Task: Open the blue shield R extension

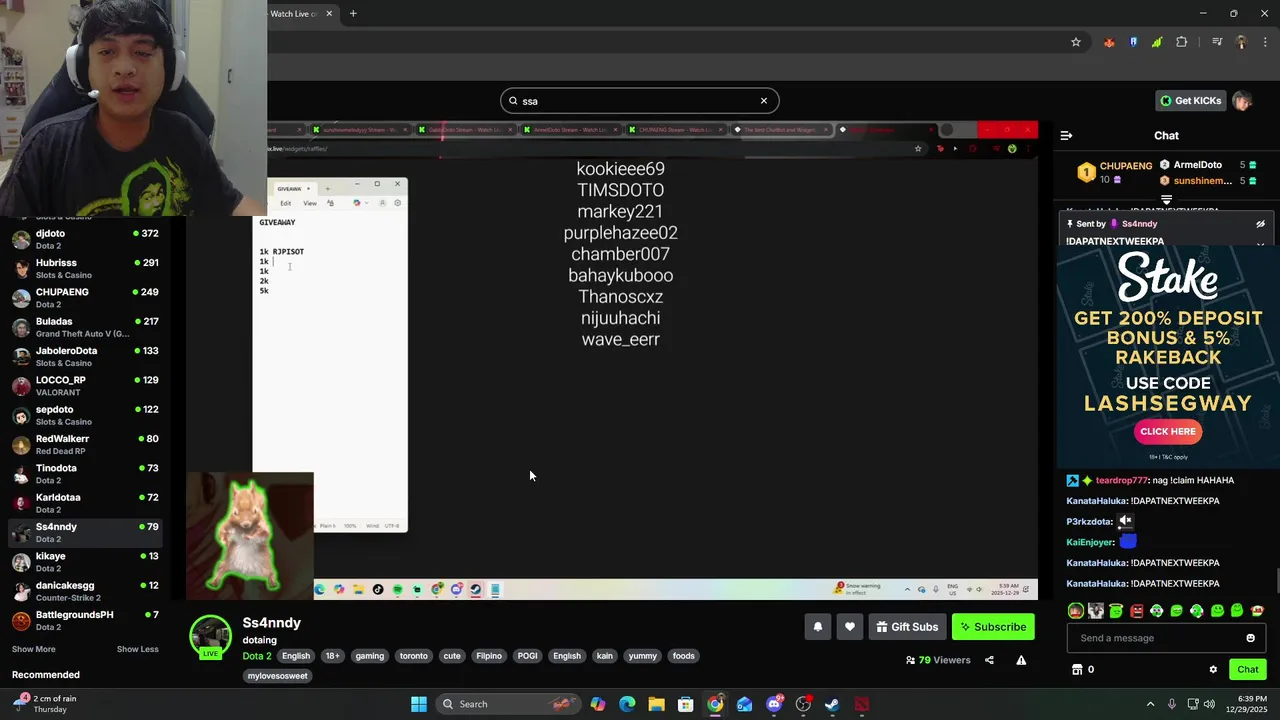Action: click(1133, 42)
